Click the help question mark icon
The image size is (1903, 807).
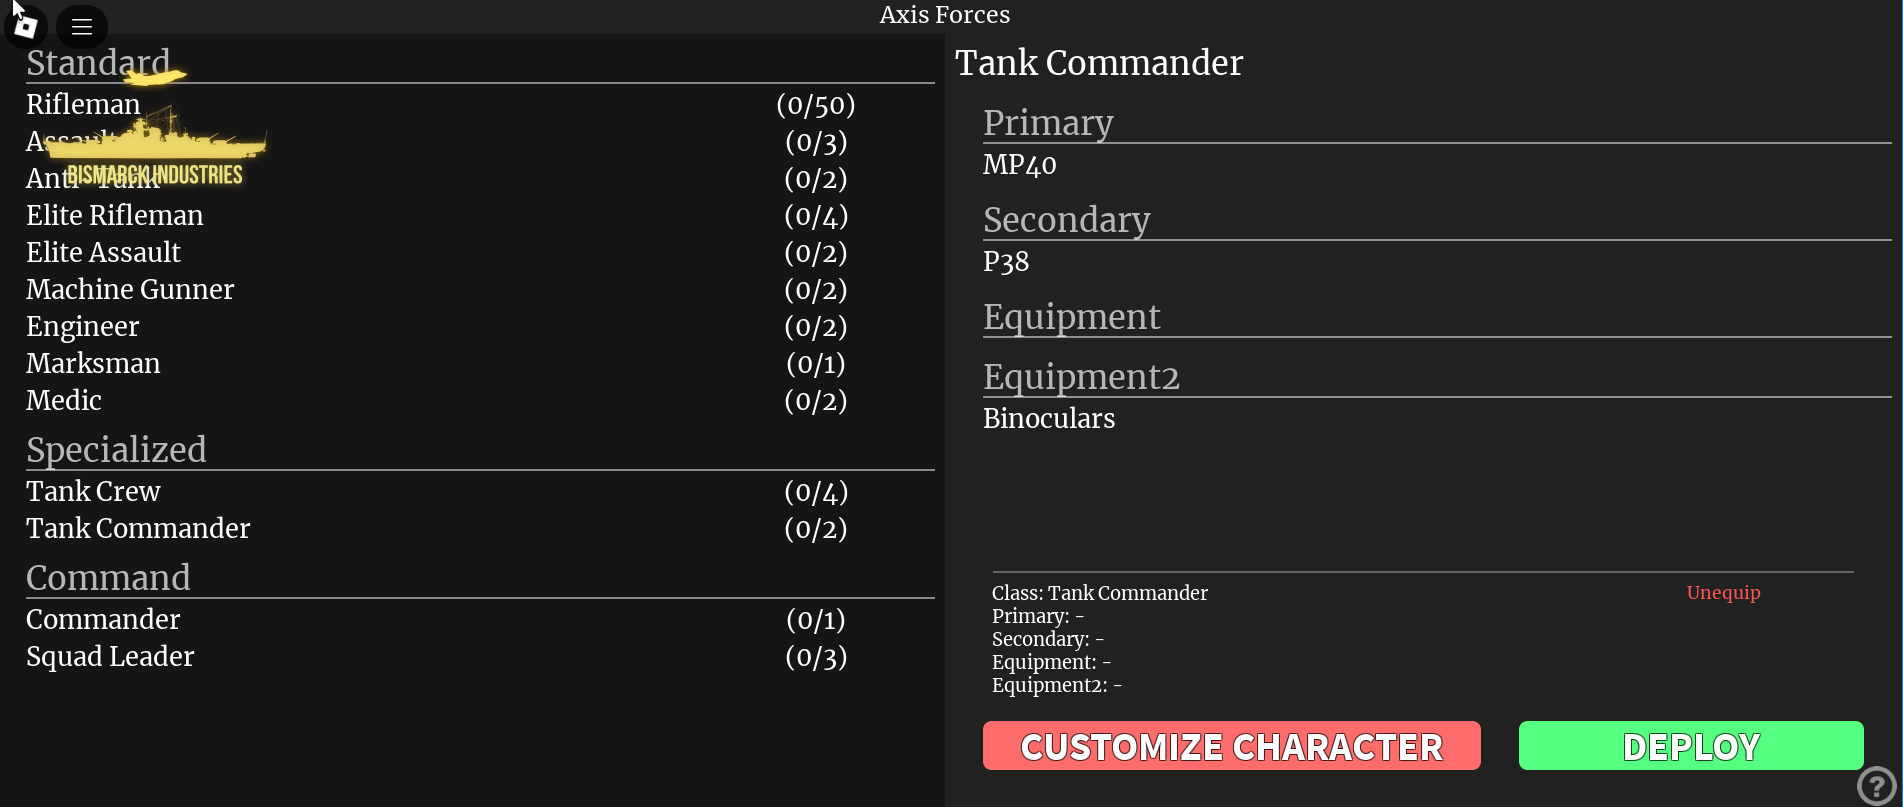pos(1877,786)
